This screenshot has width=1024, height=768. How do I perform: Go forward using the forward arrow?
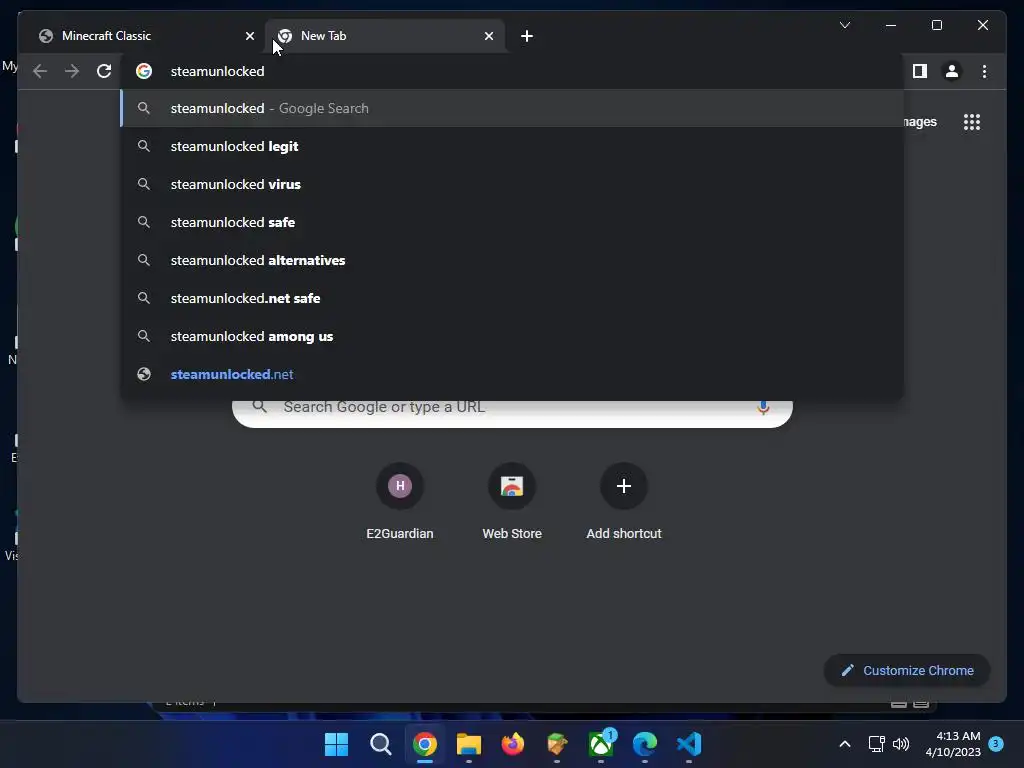[72, 71]
